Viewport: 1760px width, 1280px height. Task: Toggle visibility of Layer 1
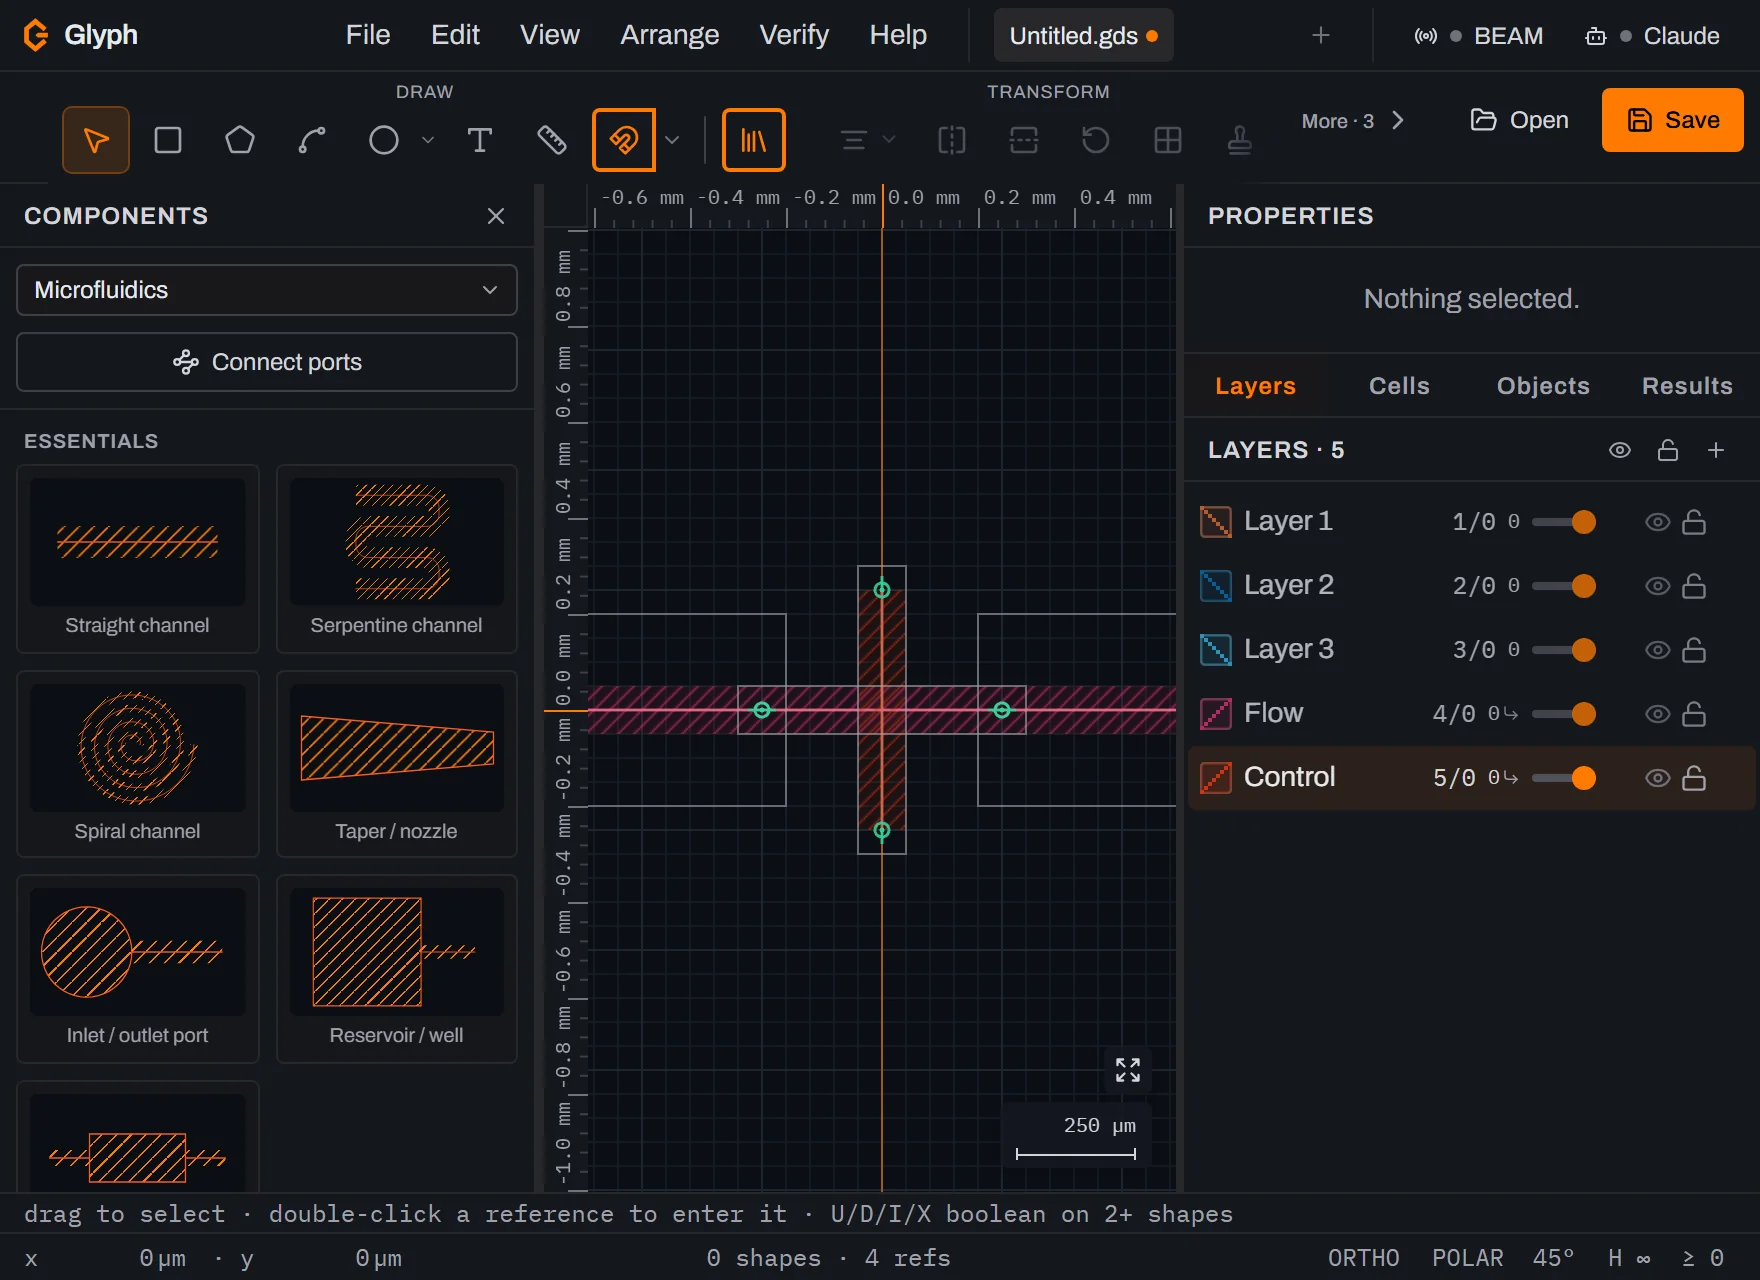coord(1658,522)
